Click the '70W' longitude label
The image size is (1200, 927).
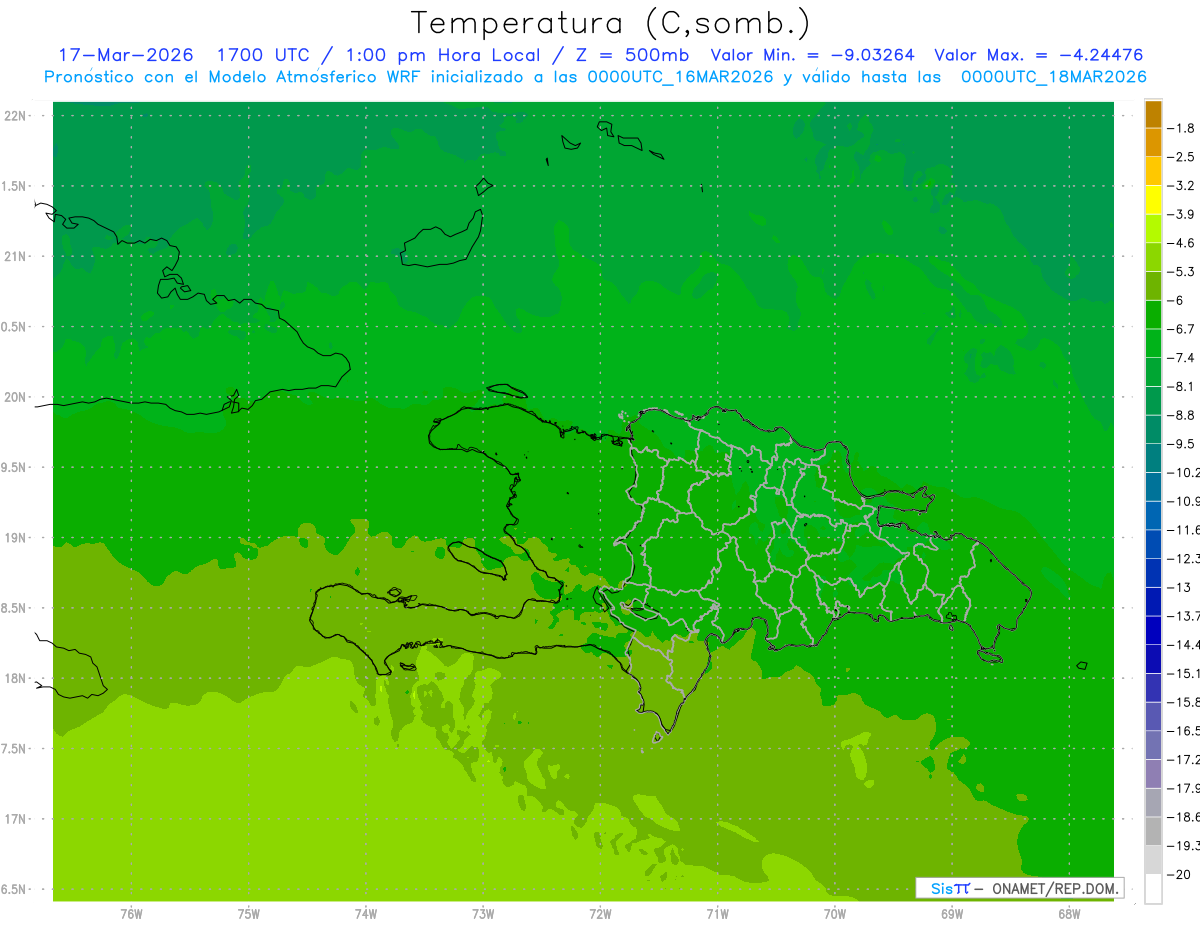(x=835, y=914)
